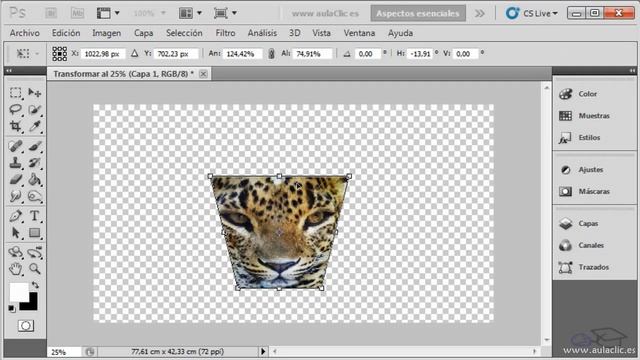The image size is (640, 360).
Task: Open the Imagen menu
Action: (107, 33)
